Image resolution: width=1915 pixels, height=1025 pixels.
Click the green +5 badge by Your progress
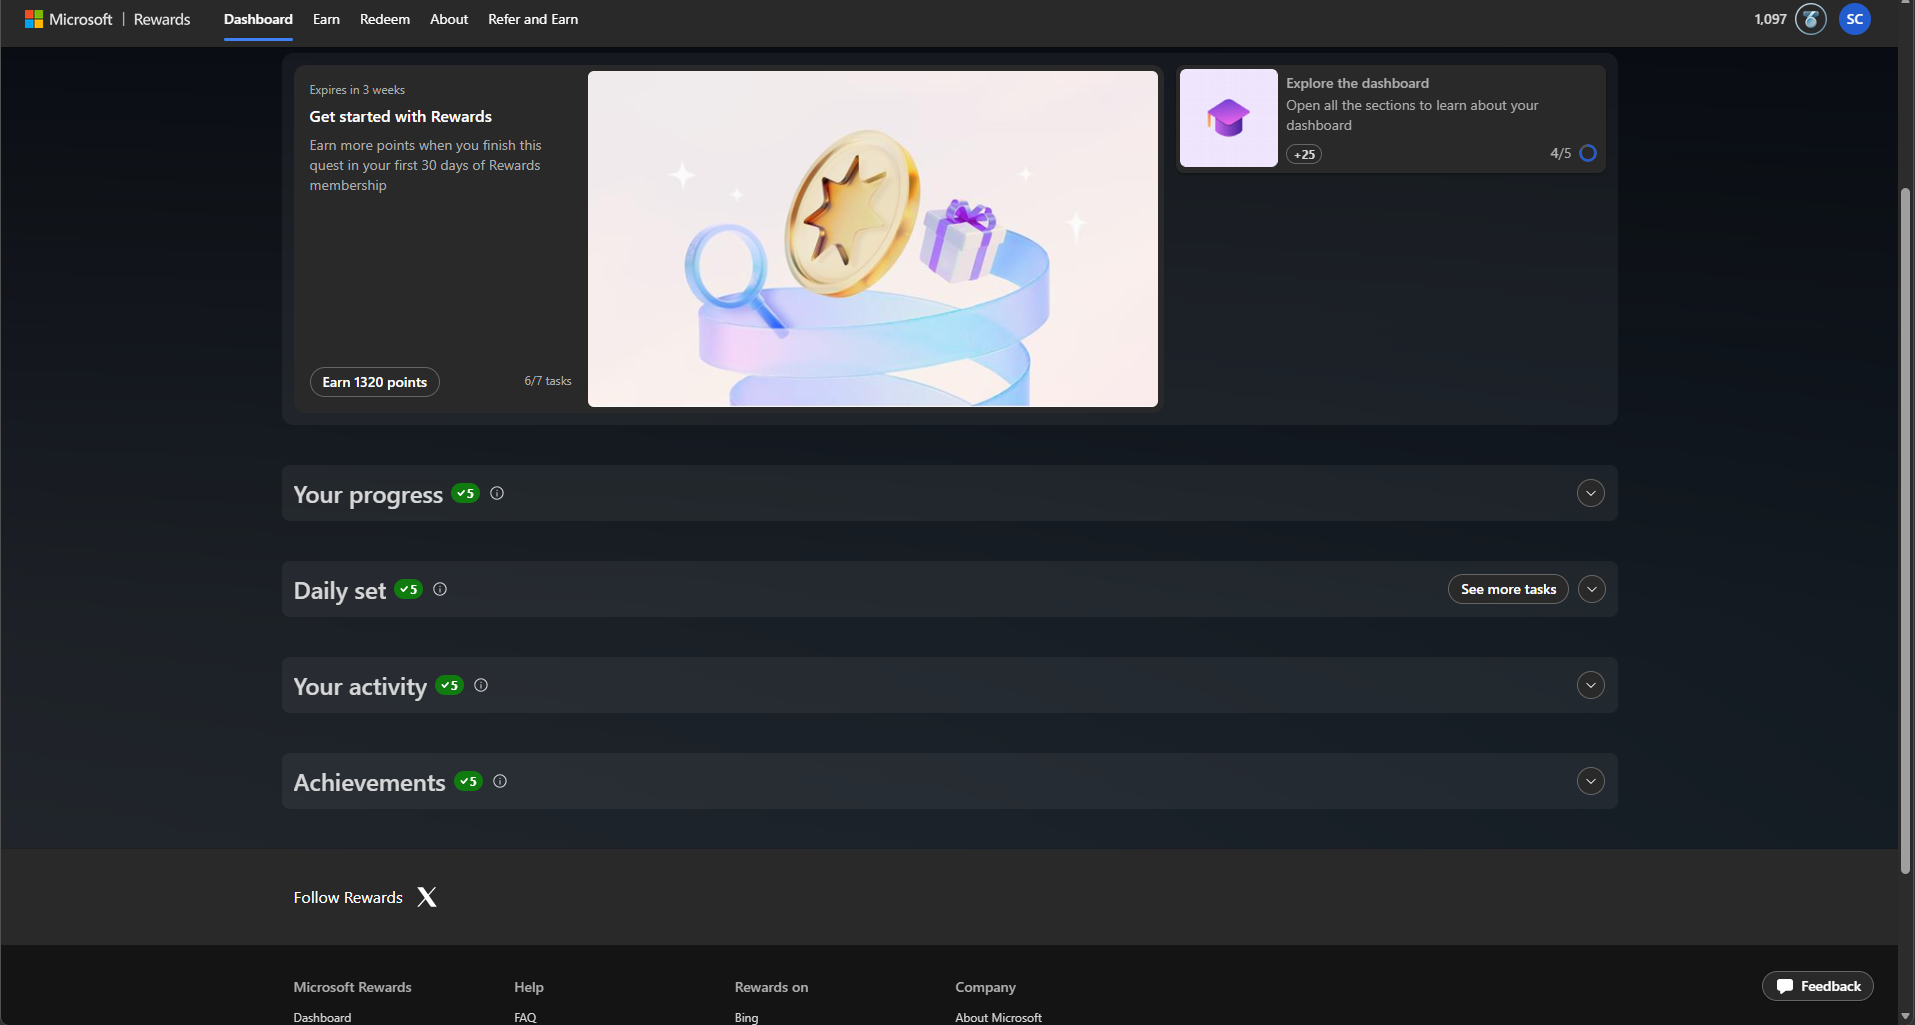(x=466, y=493)
